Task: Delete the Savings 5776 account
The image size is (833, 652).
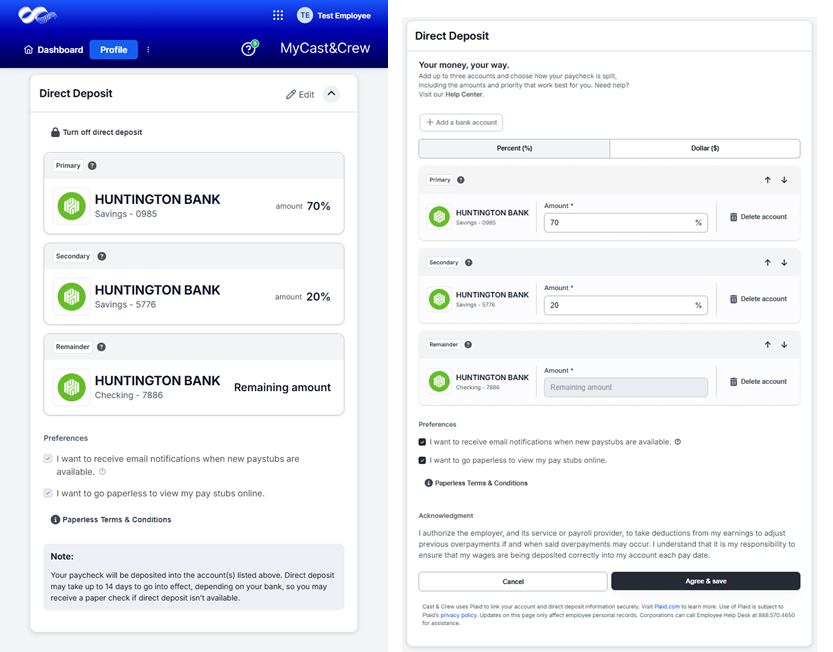Action: coord(758,299)
